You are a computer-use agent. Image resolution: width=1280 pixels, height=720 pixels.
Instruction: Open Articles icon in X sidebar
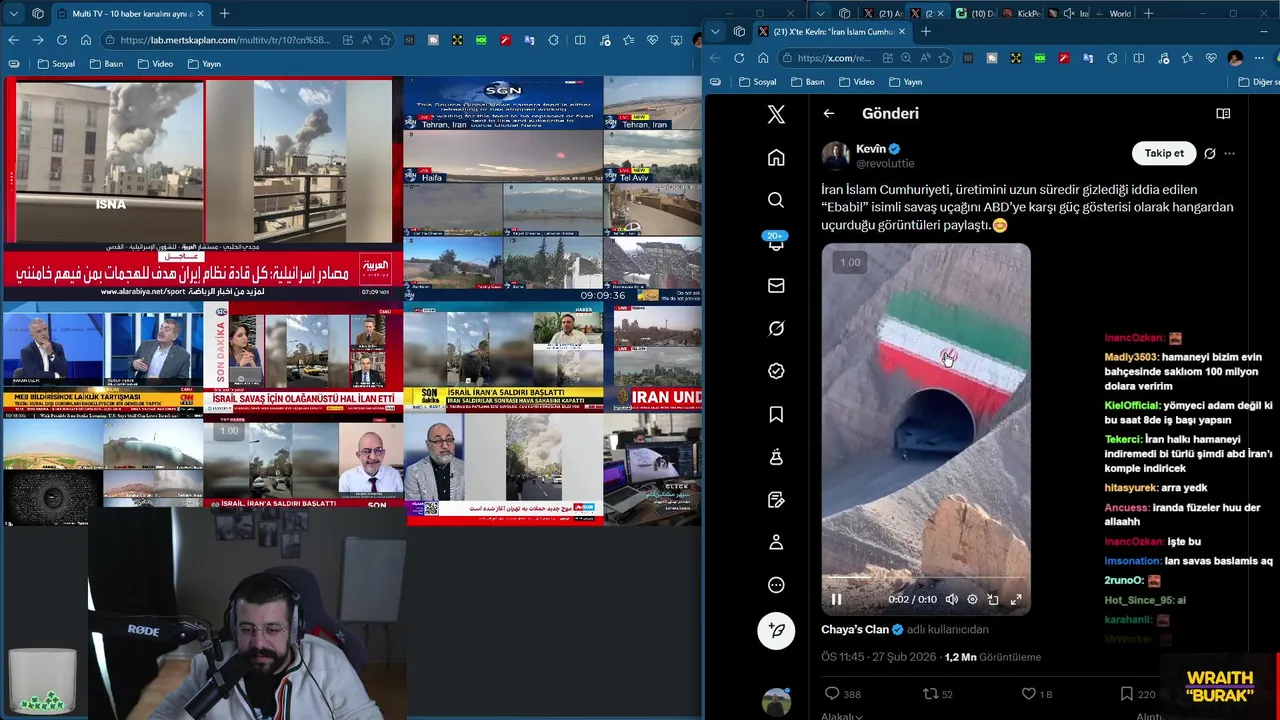[x=776, y=499]
